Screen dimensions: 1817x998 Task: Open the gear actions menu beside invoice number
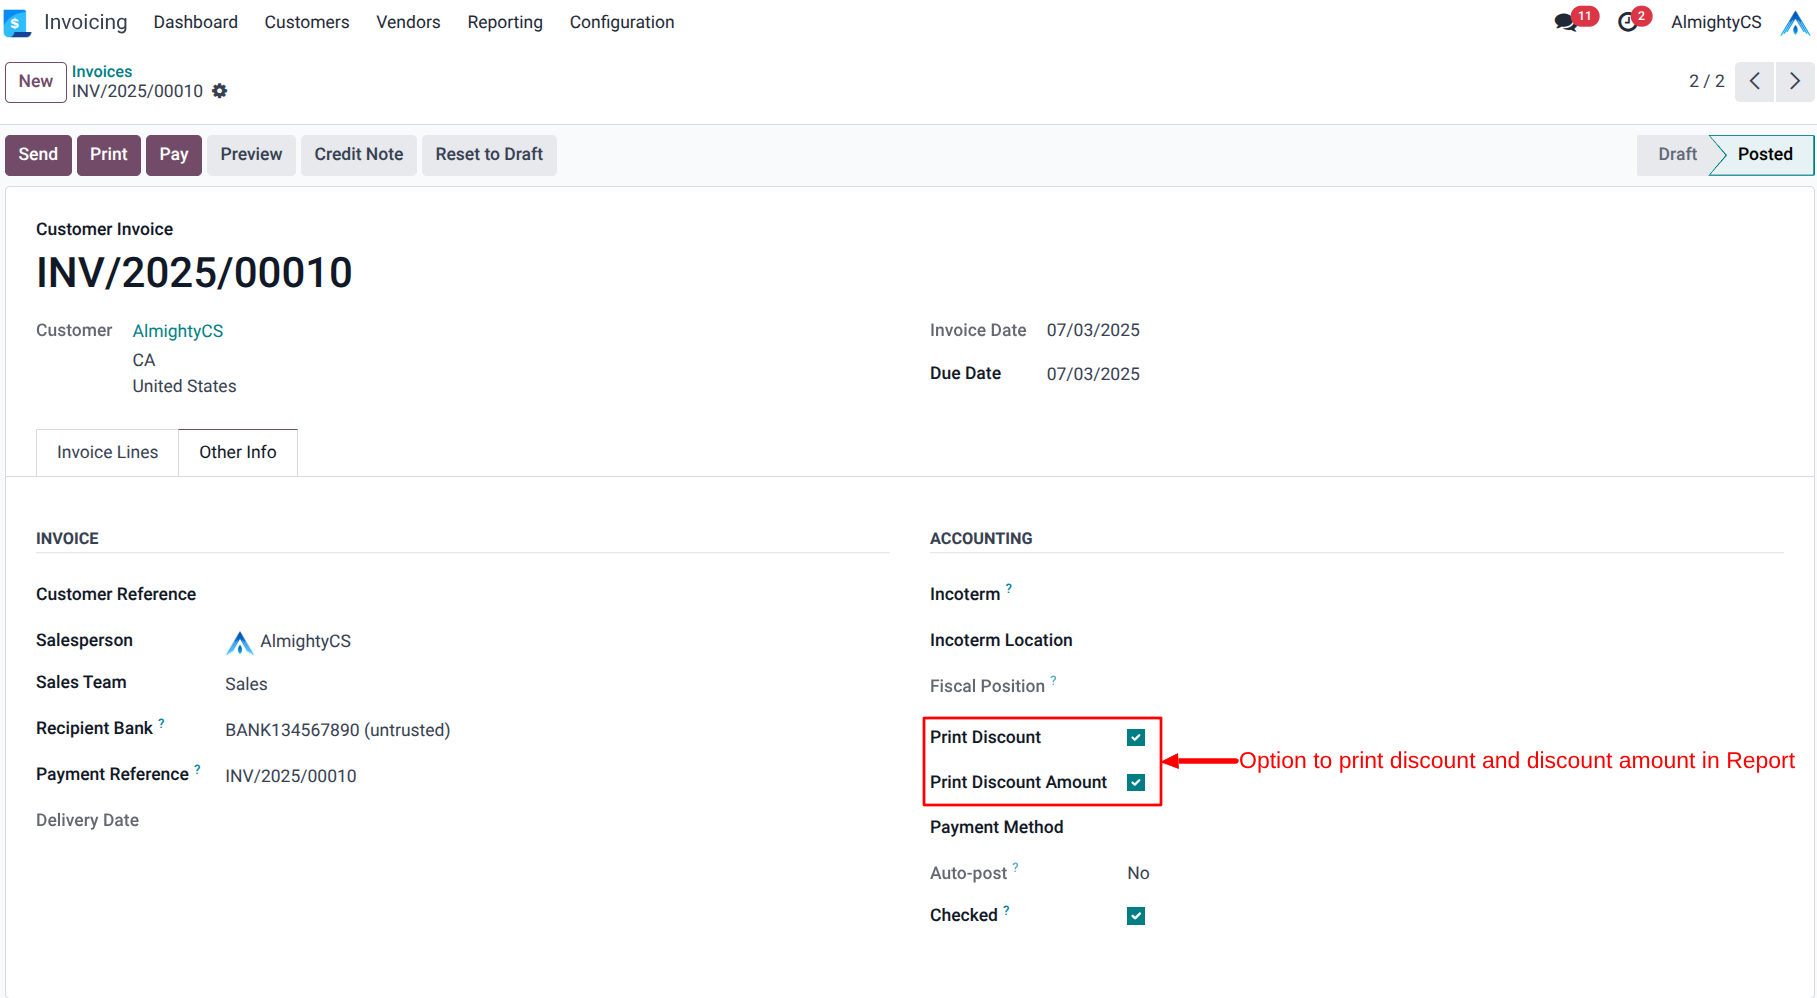tap(220, 91)
